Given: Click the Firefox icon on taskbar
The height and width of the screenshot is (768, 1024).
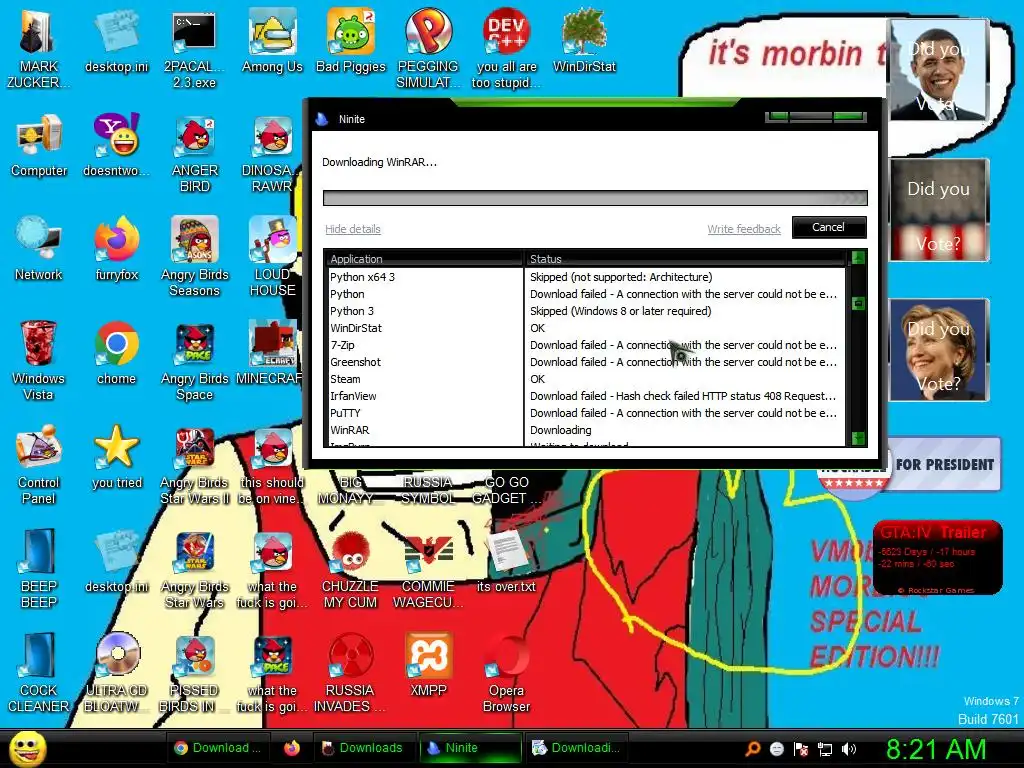Looking at the screenshot, I should [292, 748].
